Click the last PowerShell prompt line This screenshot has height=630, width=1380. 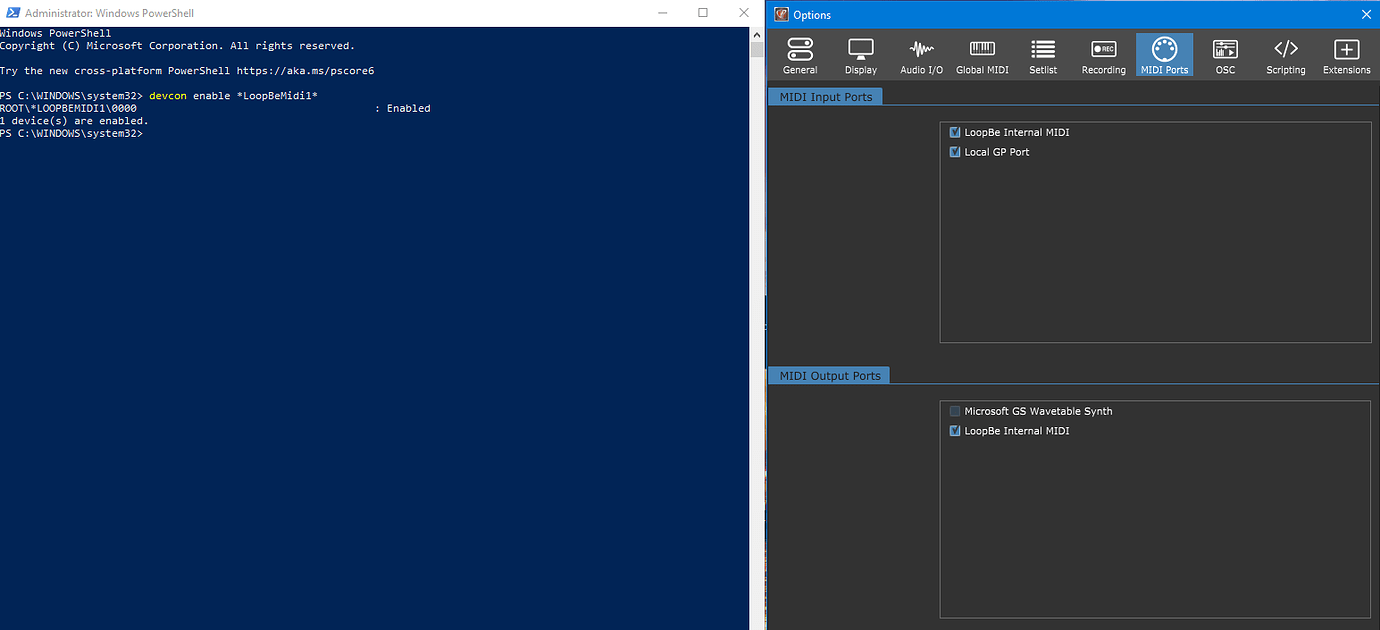[72, 133]
